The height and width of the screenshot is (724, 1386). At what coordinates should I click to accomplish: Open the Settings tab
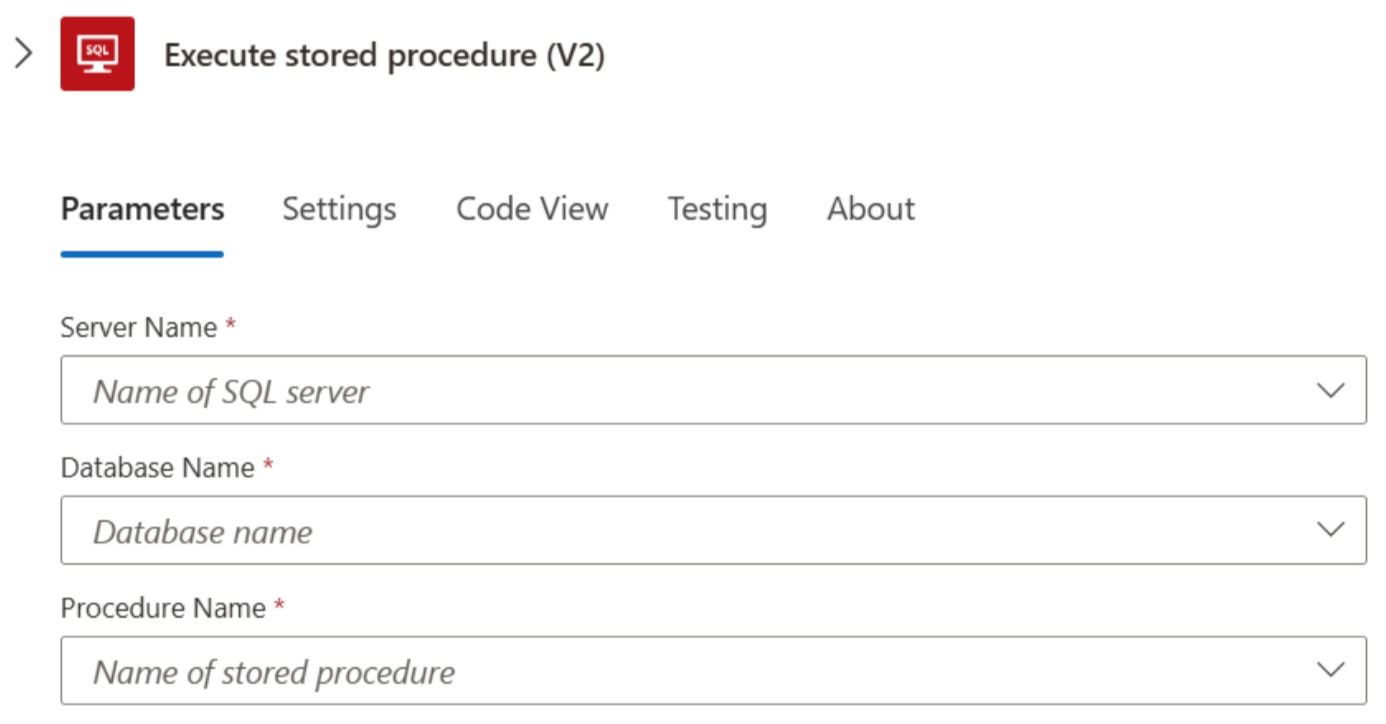[339, 209]
